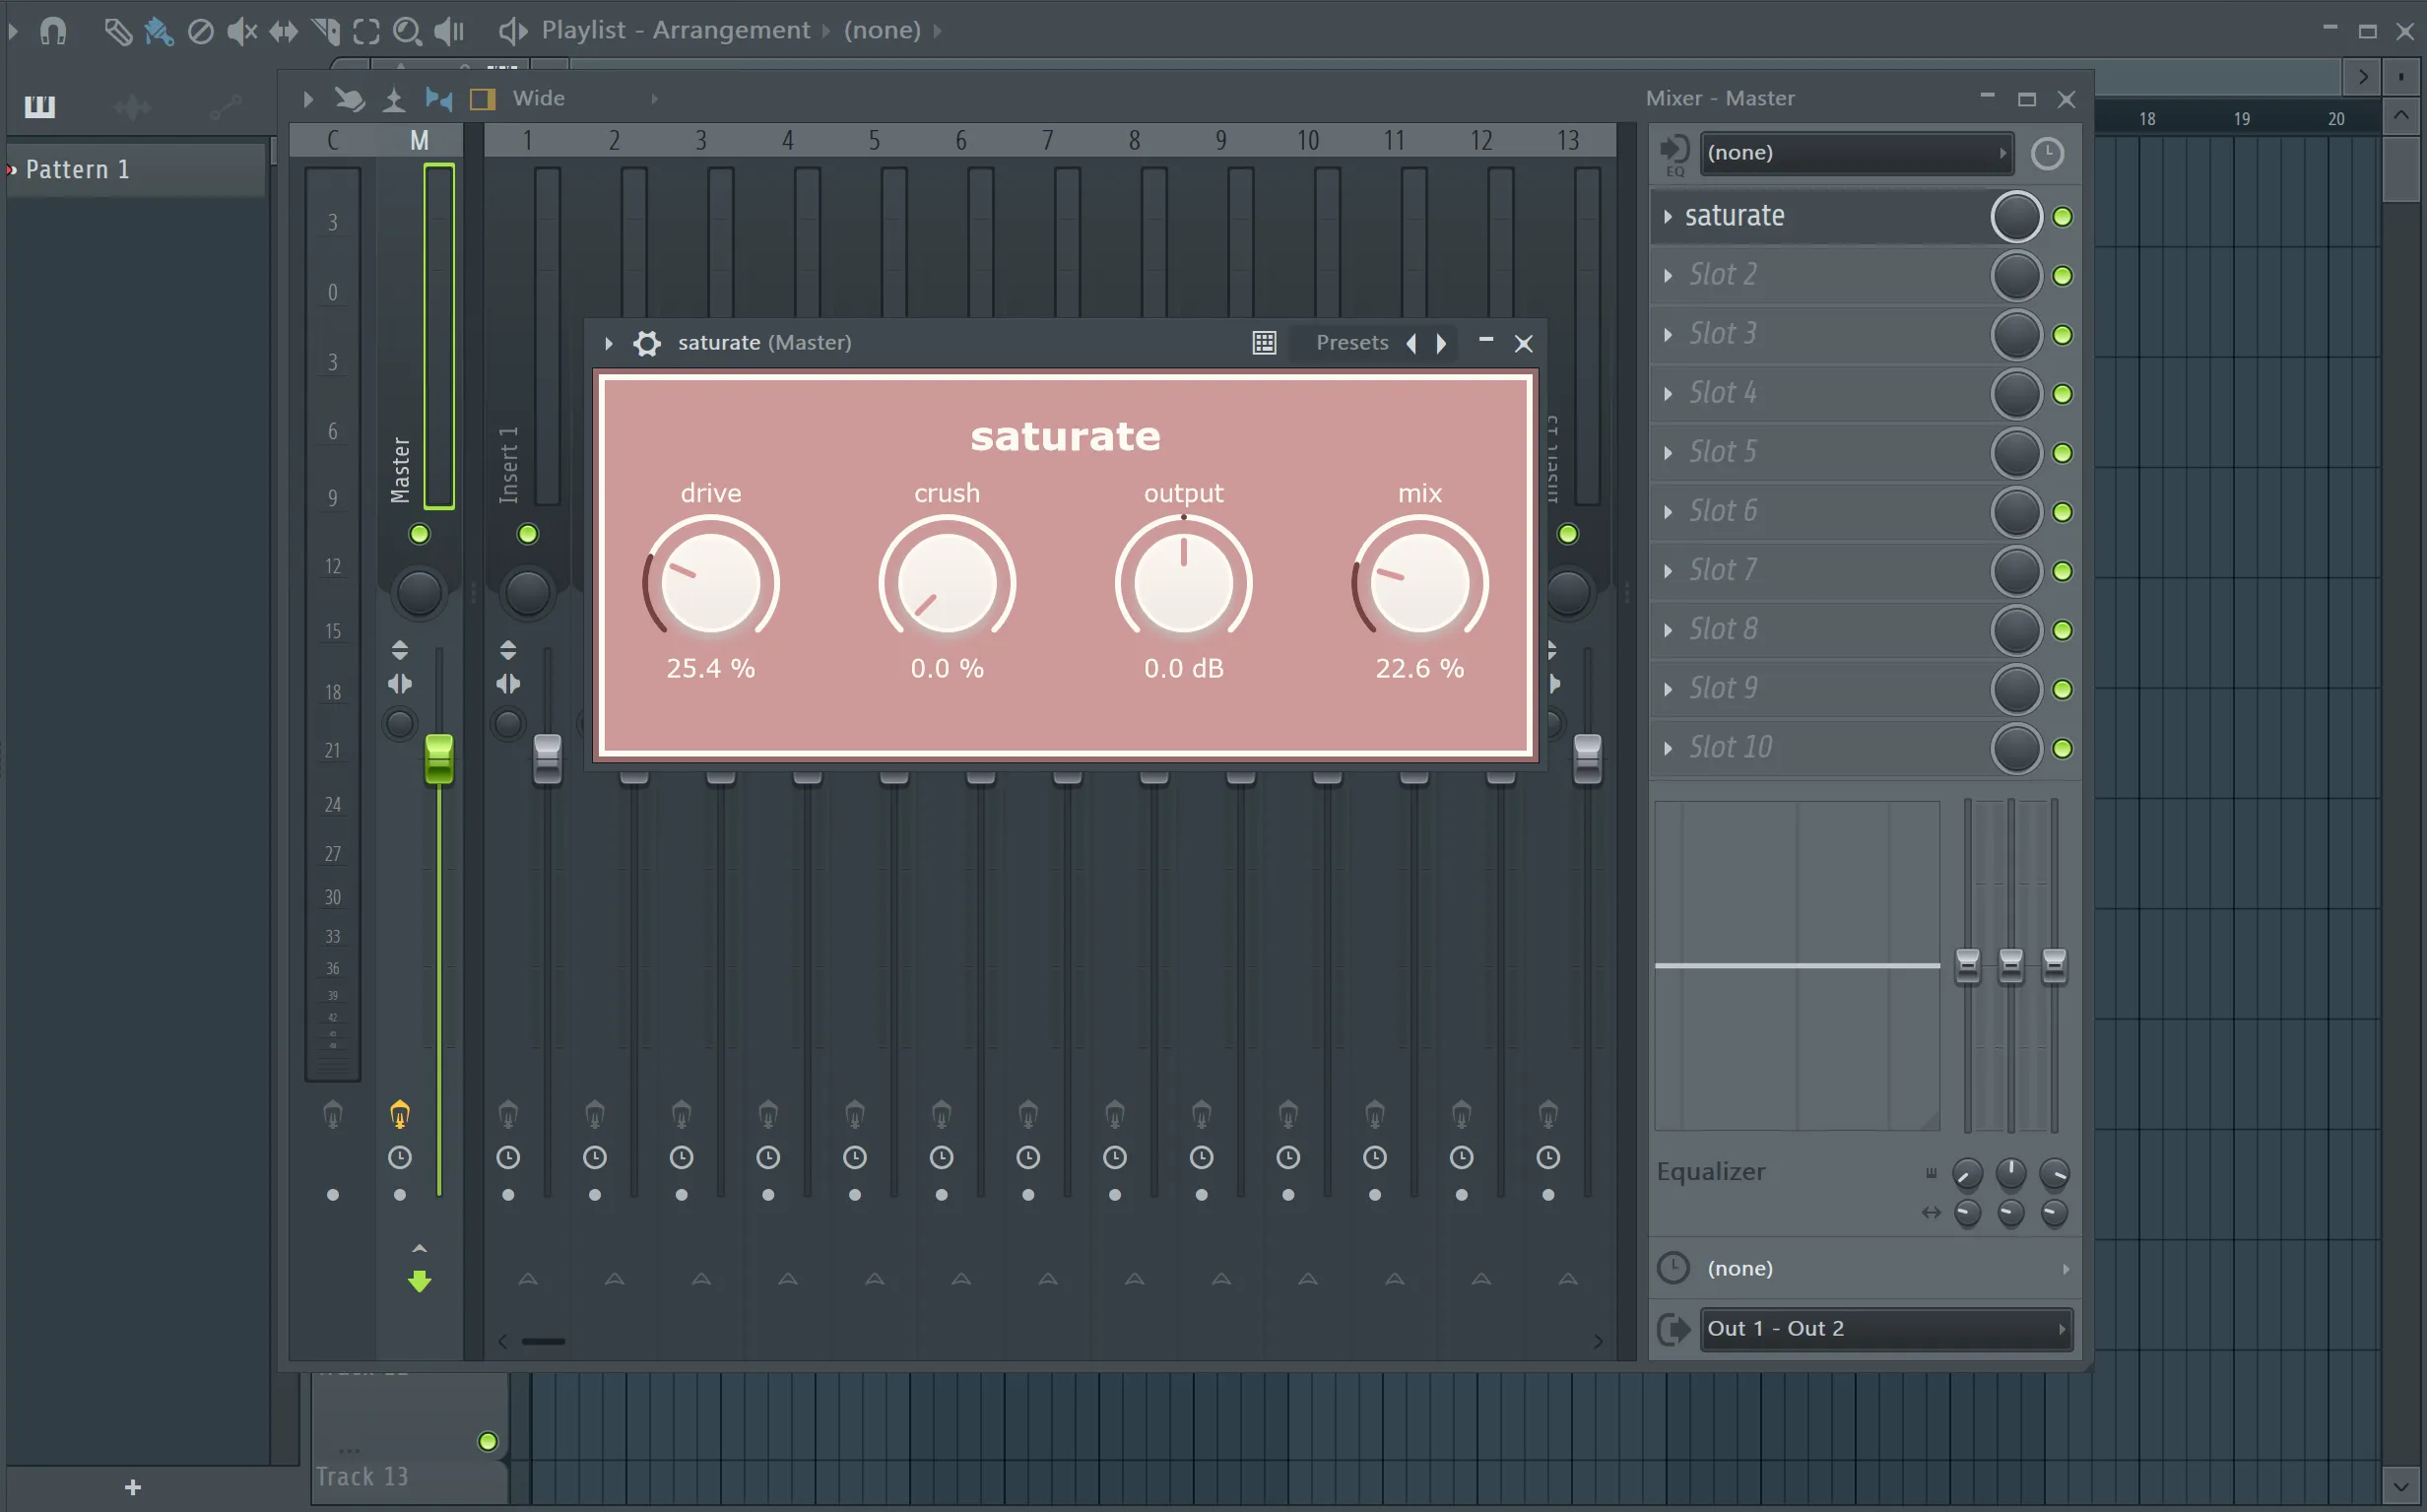2427x1512 pixels.
Task: Click the piano roll keyboard icon
Action: (40, 106)
